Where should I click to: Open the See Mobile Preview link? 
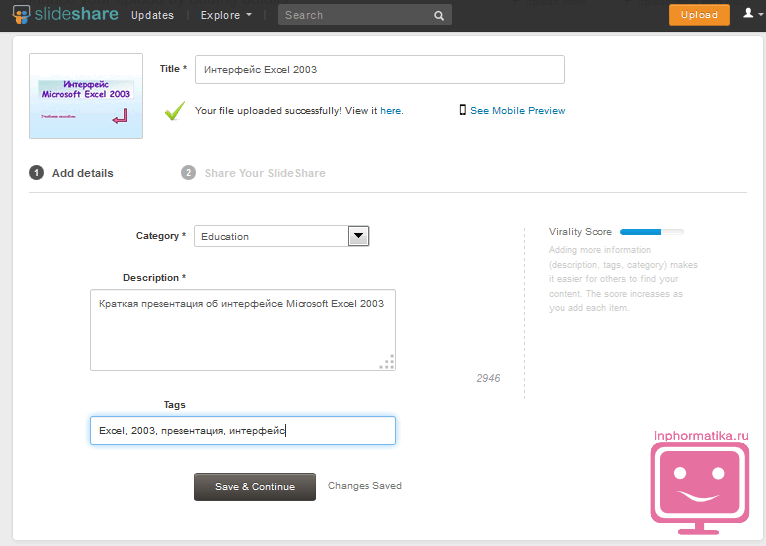pyautogui.click(x=517, y=111)
